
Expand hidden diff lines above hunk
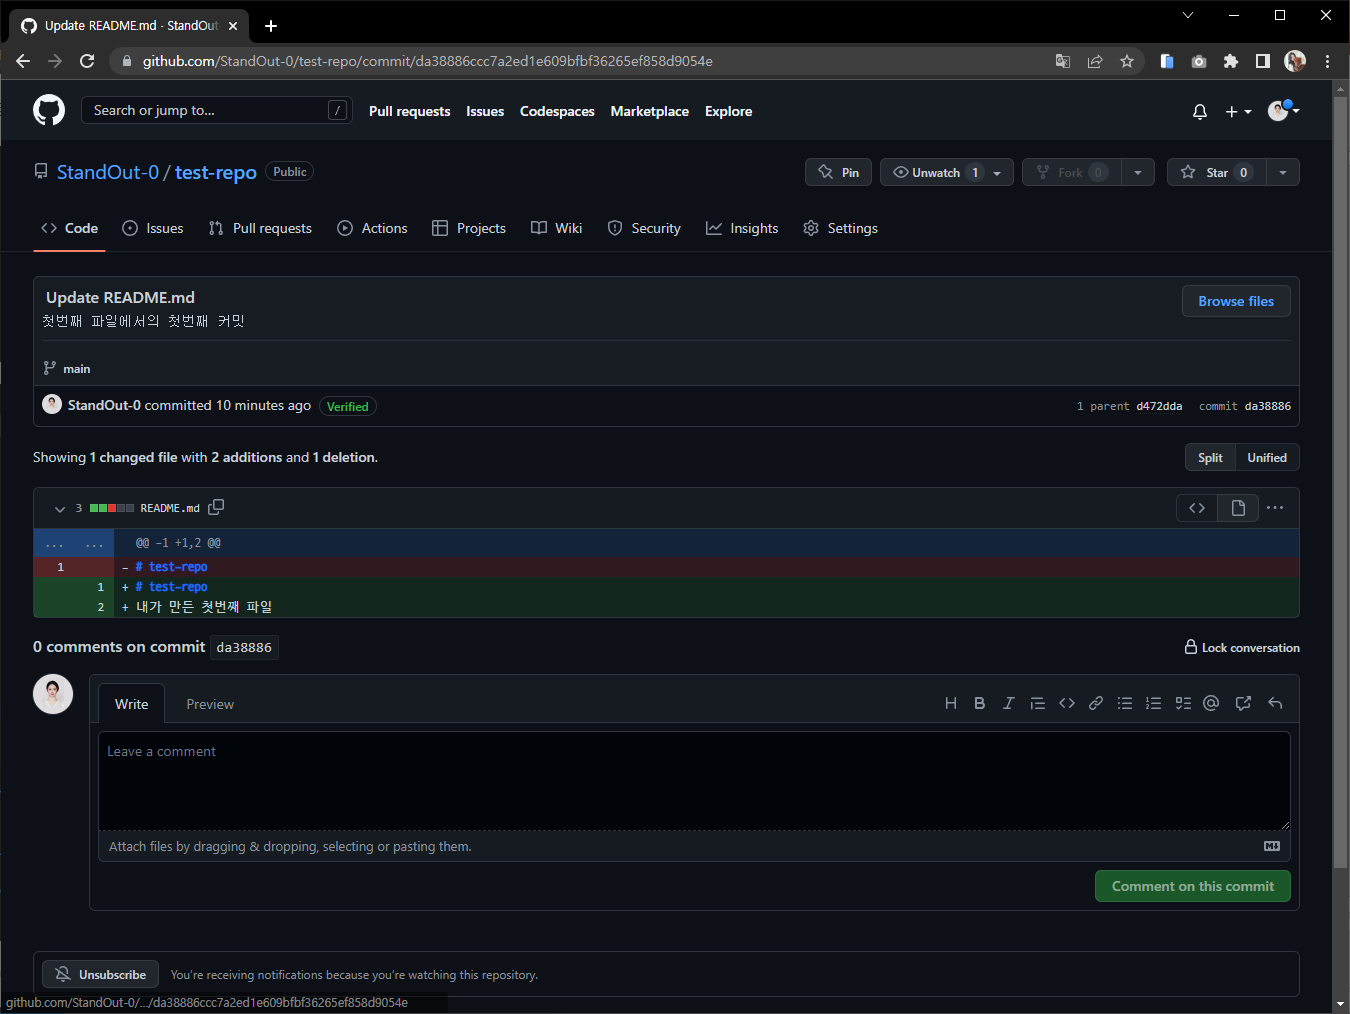(74, 543)
